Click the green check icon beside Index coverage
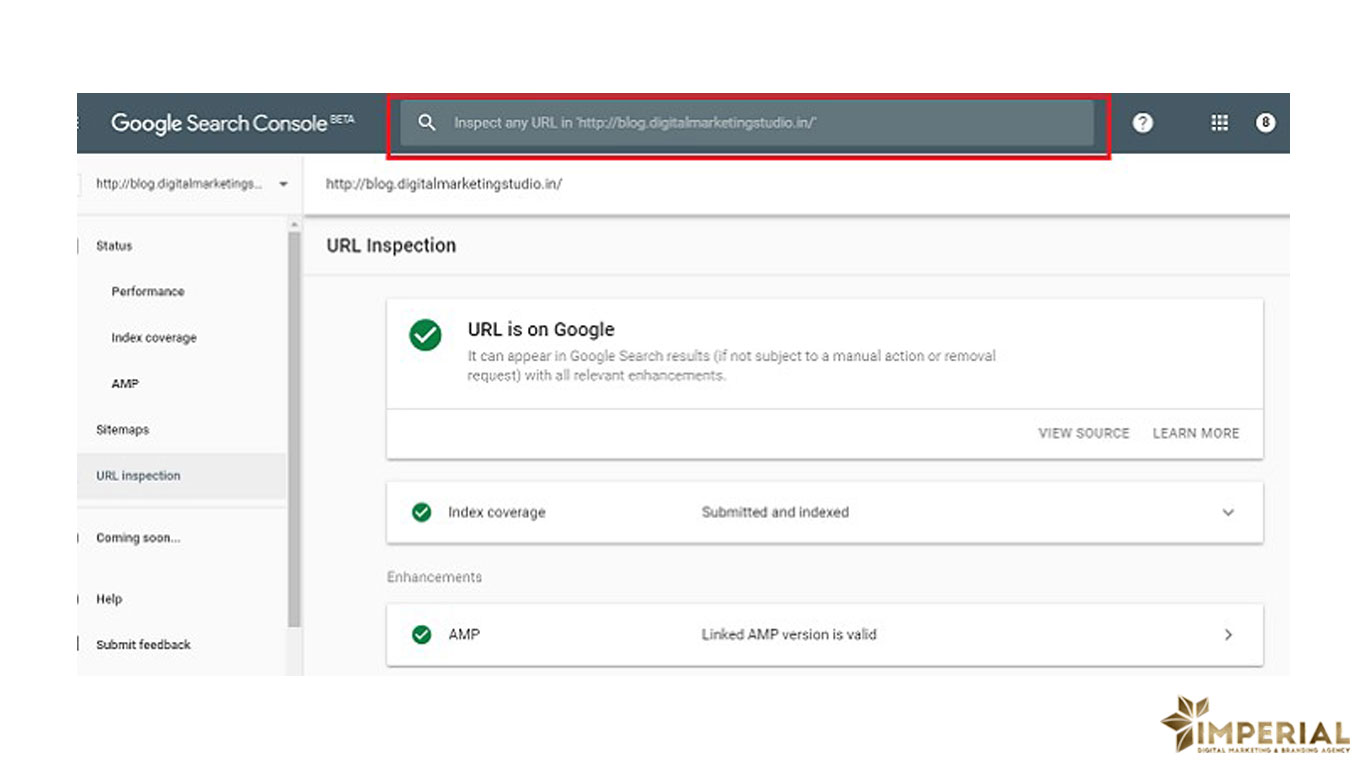 click(x=422, y=512)
